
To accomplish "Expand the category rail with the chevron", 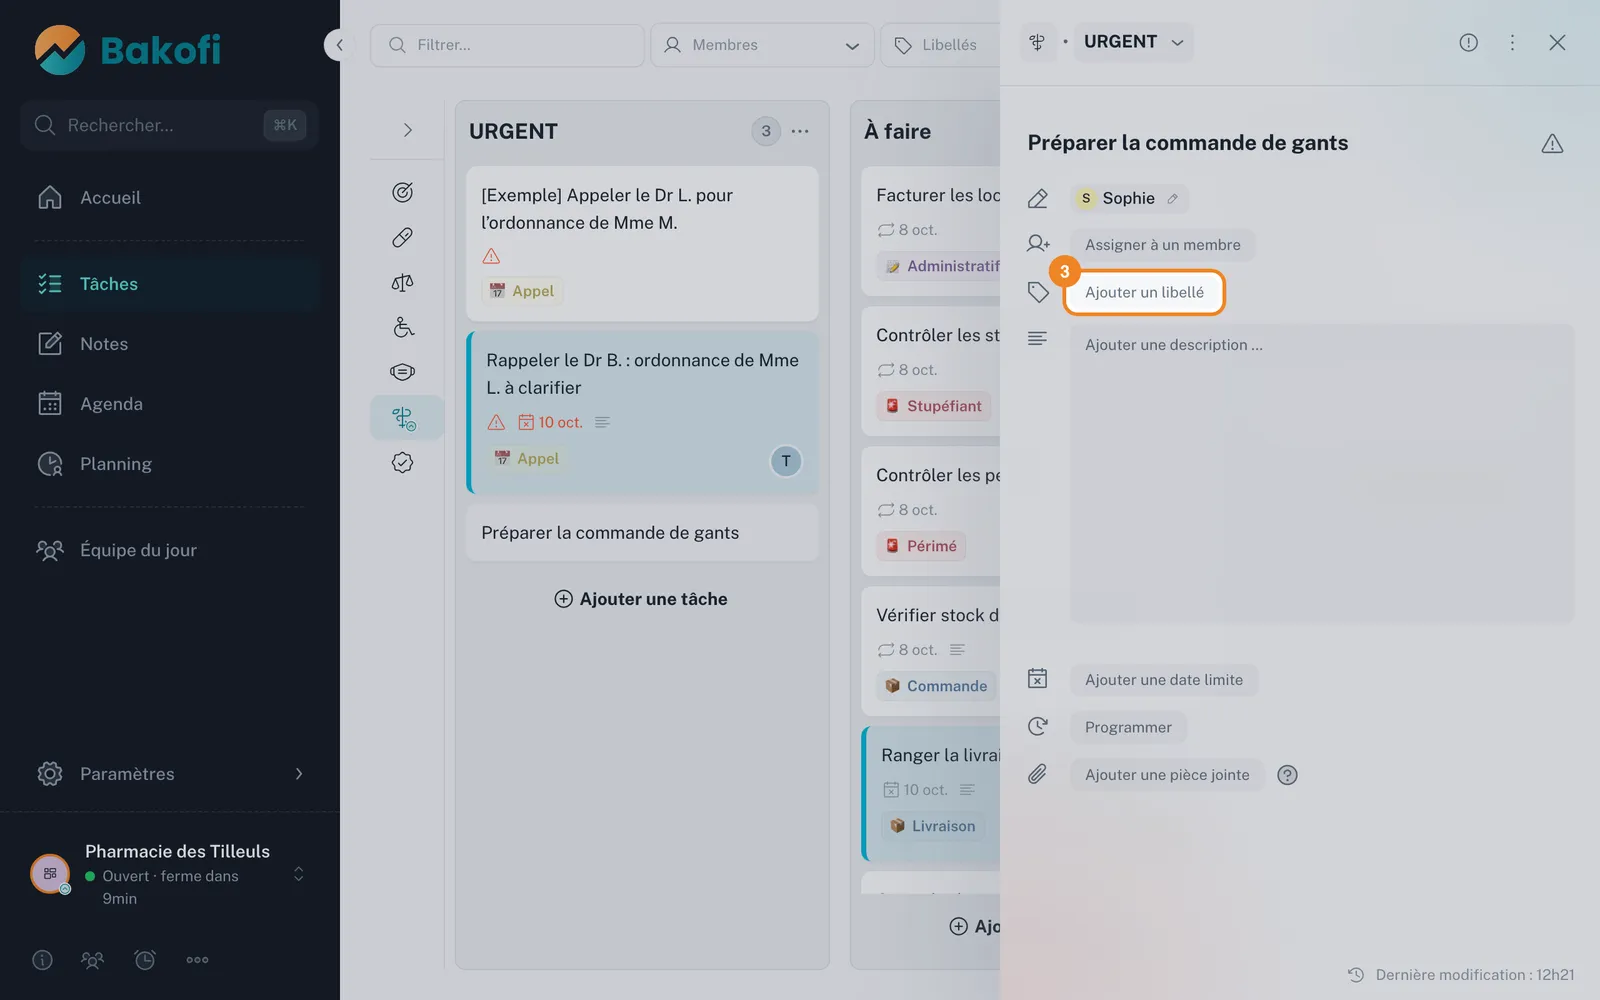I will click(407, 130).
